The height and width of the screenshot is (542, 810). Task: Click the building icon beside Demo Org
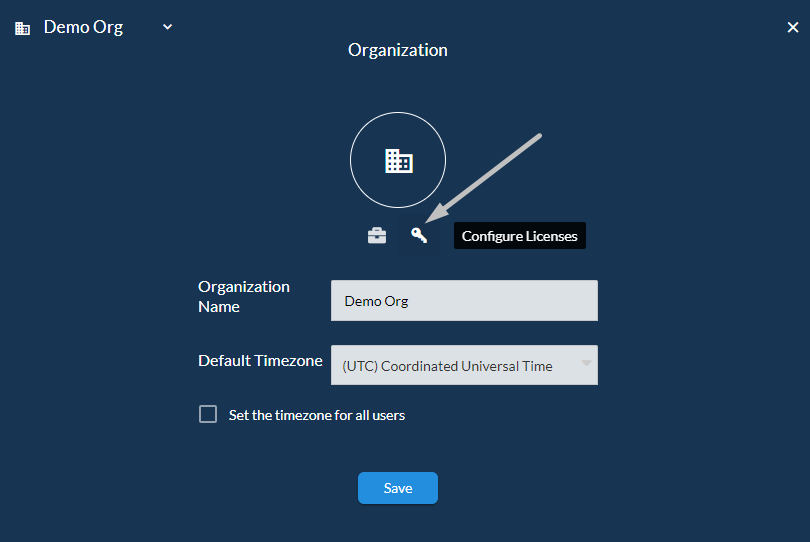pyautogui.click(x=22, y=28)
